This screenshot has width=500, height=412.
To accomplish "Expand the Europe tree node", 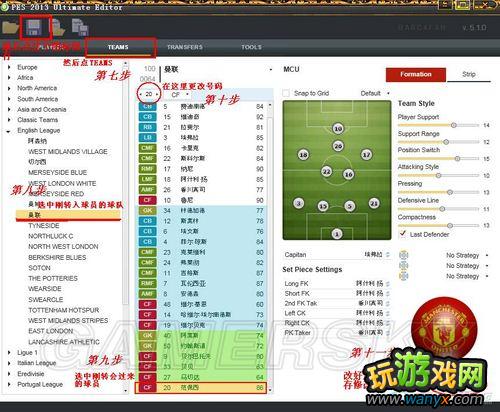I will tap(9, 67).
